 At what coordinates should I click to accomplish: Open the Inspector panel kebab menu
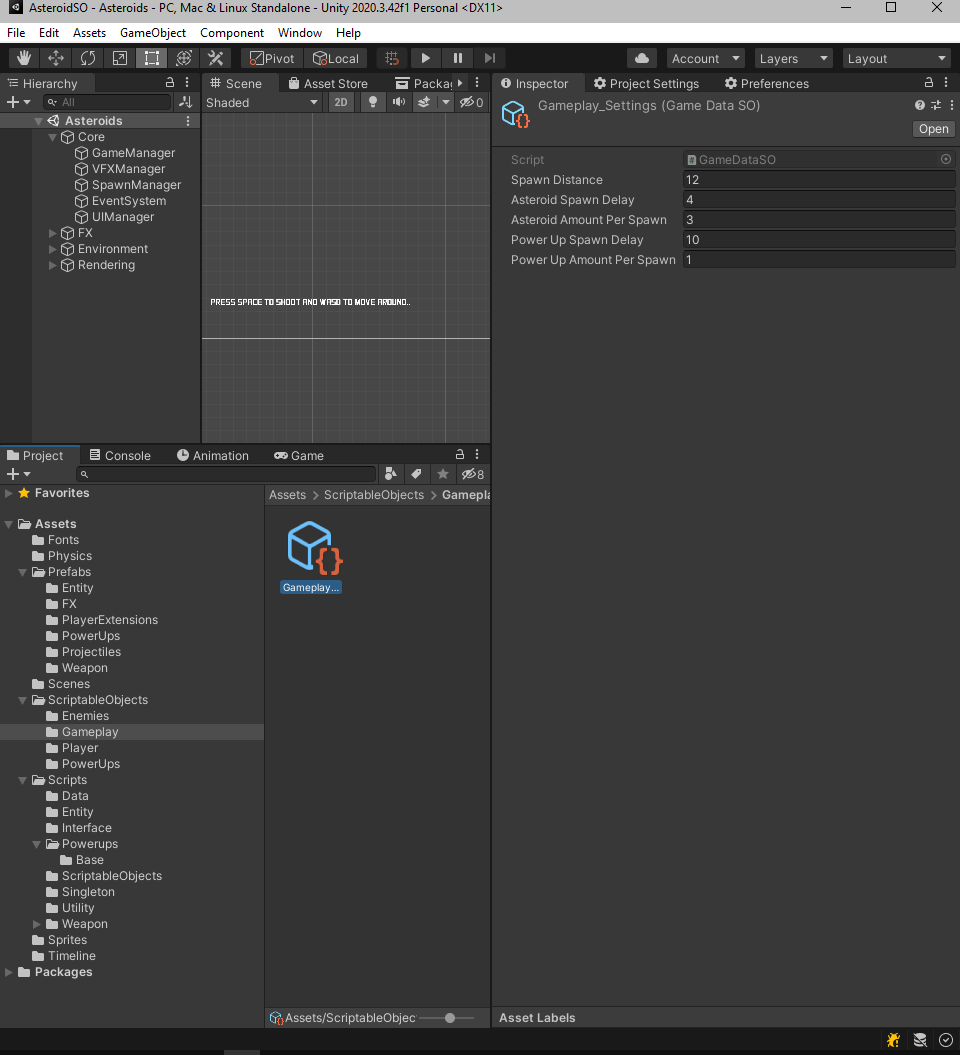[947, 83]
